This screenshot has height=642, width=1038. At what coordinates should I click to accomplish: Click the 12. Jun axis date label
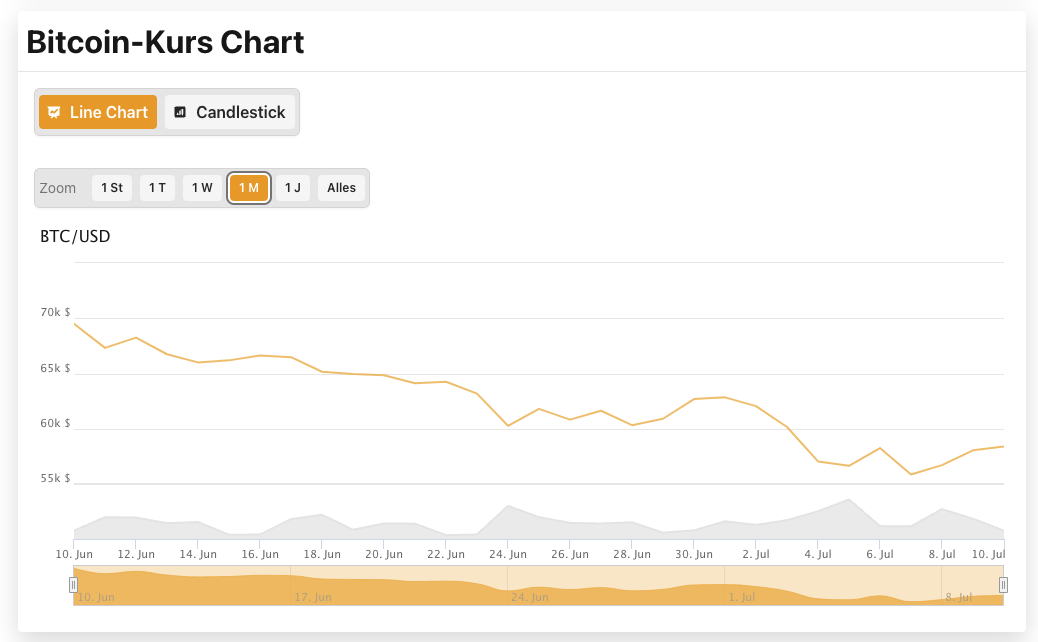(x=135, y=553)
